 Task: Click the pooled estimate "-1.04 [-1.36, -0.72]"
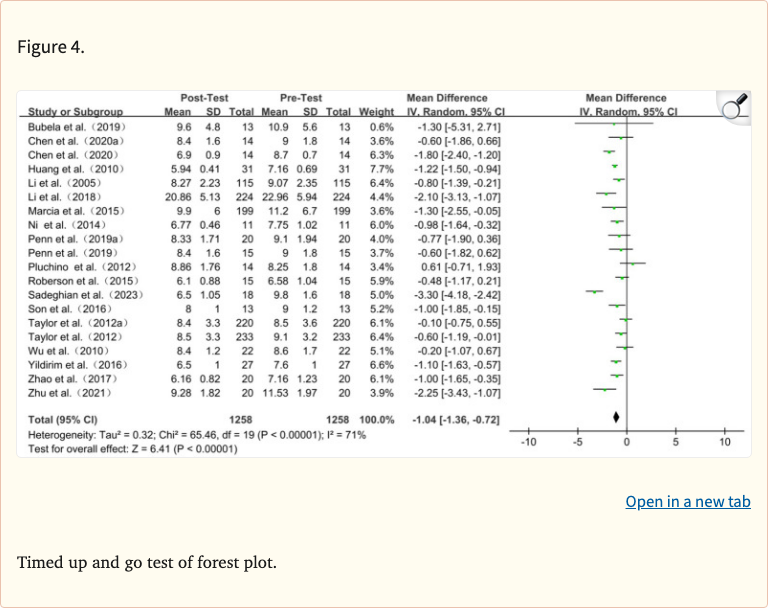pyautogui.click(x=455, y=418)
